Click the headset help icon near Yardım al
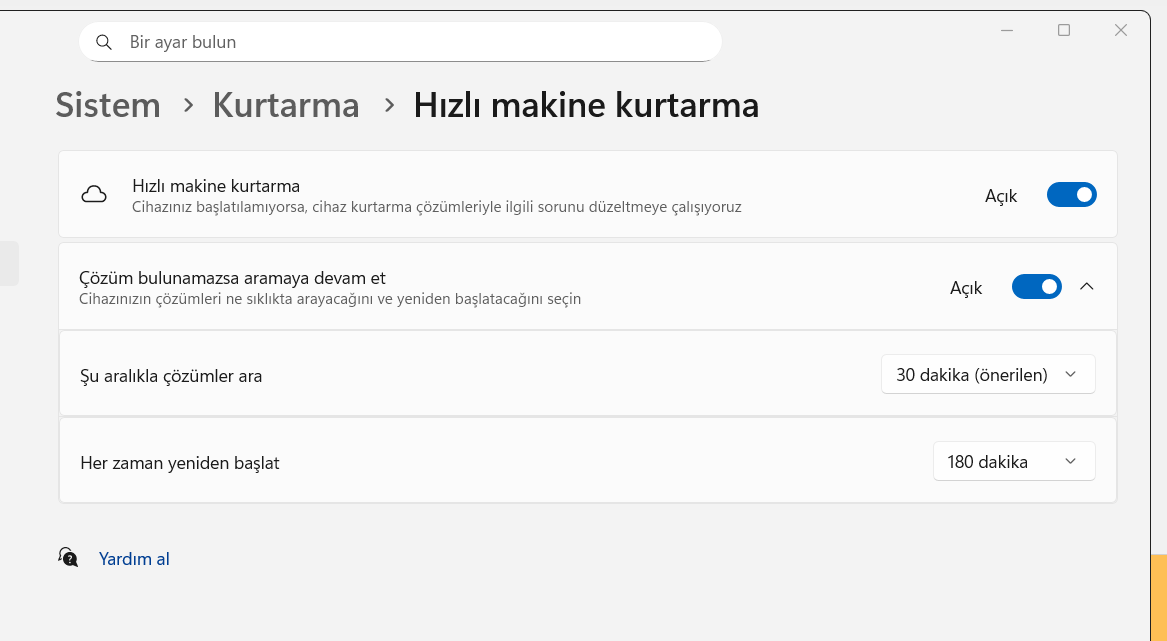This screenshot has height=641, width=1167. (x=68, y=557)
